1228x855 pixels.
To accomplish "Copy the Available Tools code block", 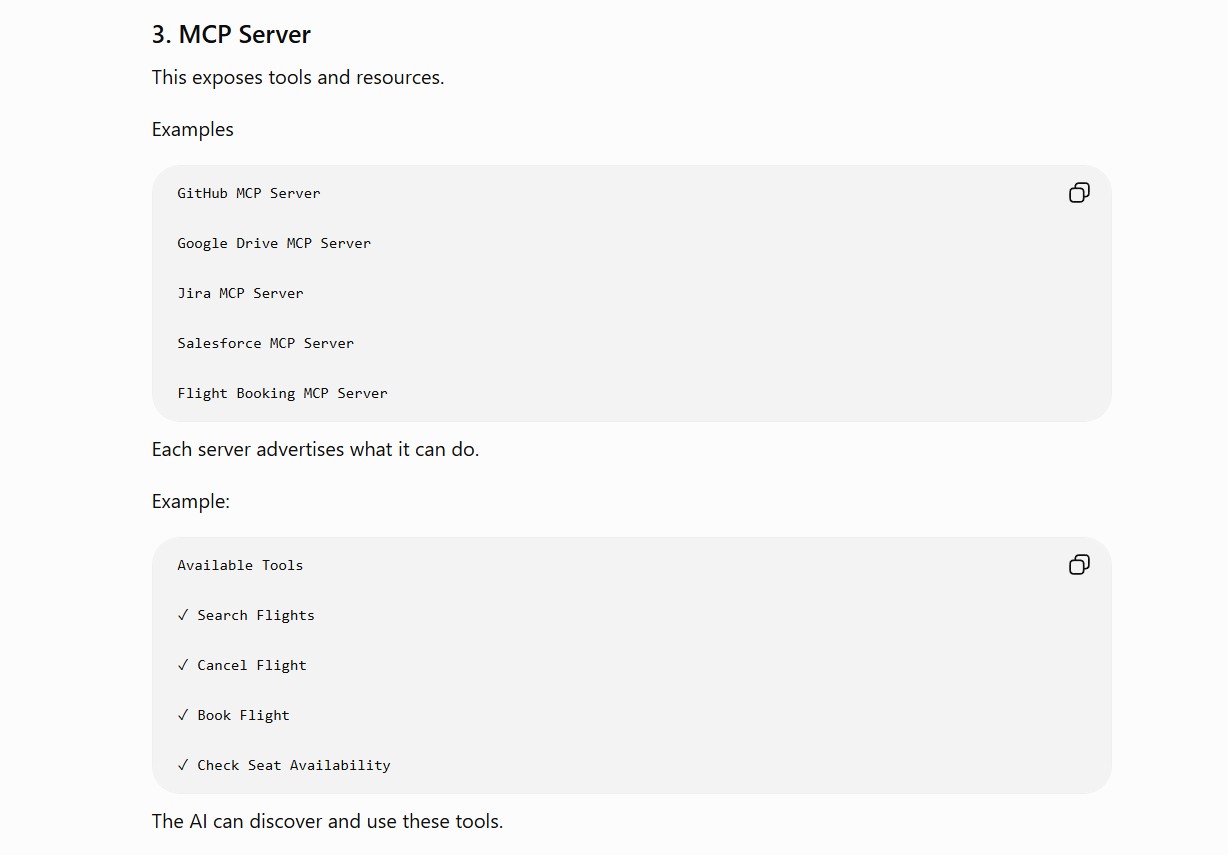I will pyautogui.click(x=1079, y=565).
